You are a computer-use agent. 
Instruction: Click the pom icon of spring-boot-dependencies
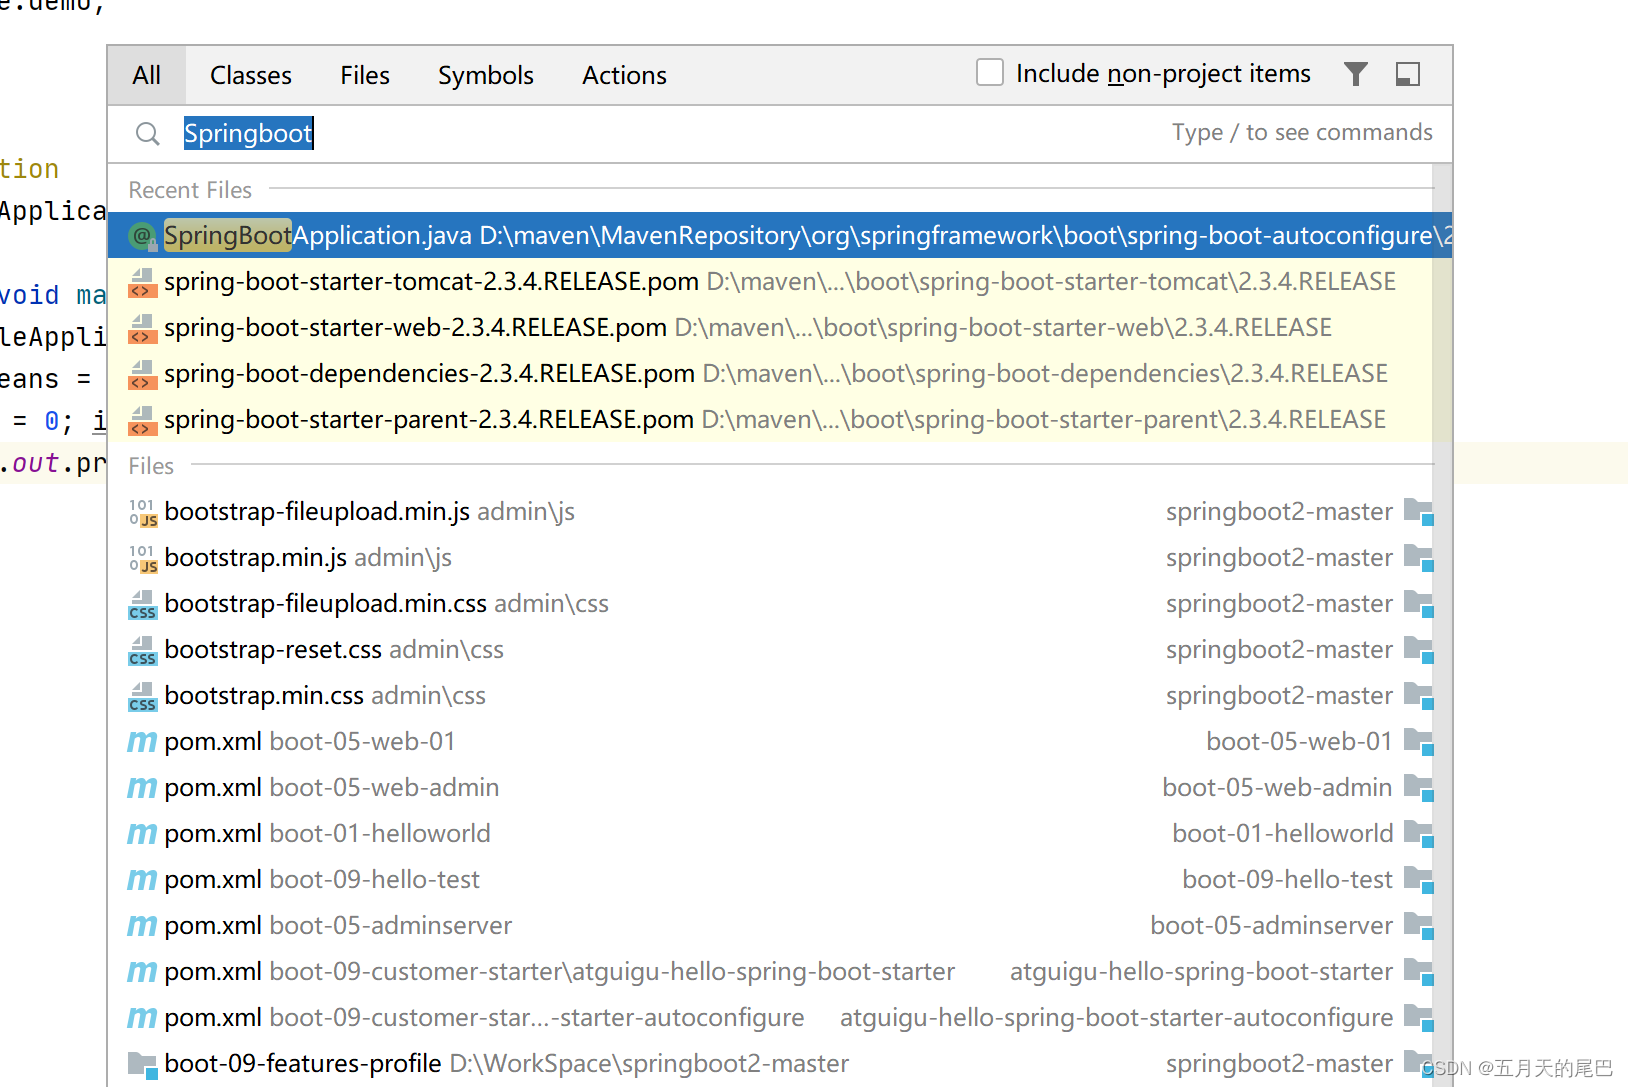[143, 374]
